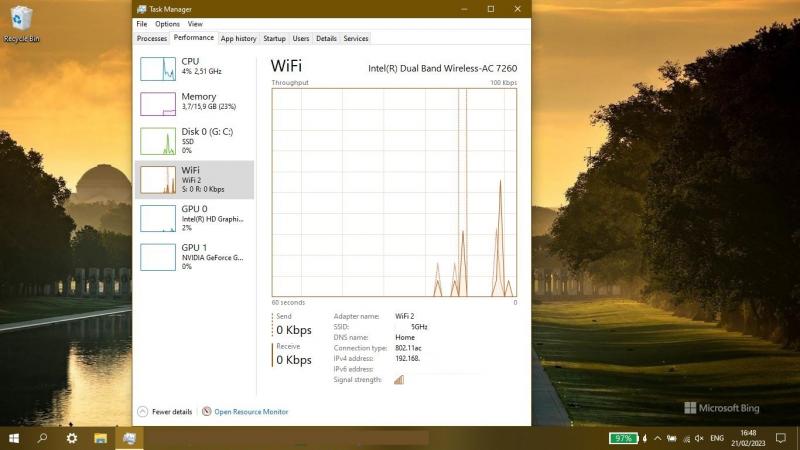Open GPU 1 NVIDIA GeForce view

click(x=194, y=257)
